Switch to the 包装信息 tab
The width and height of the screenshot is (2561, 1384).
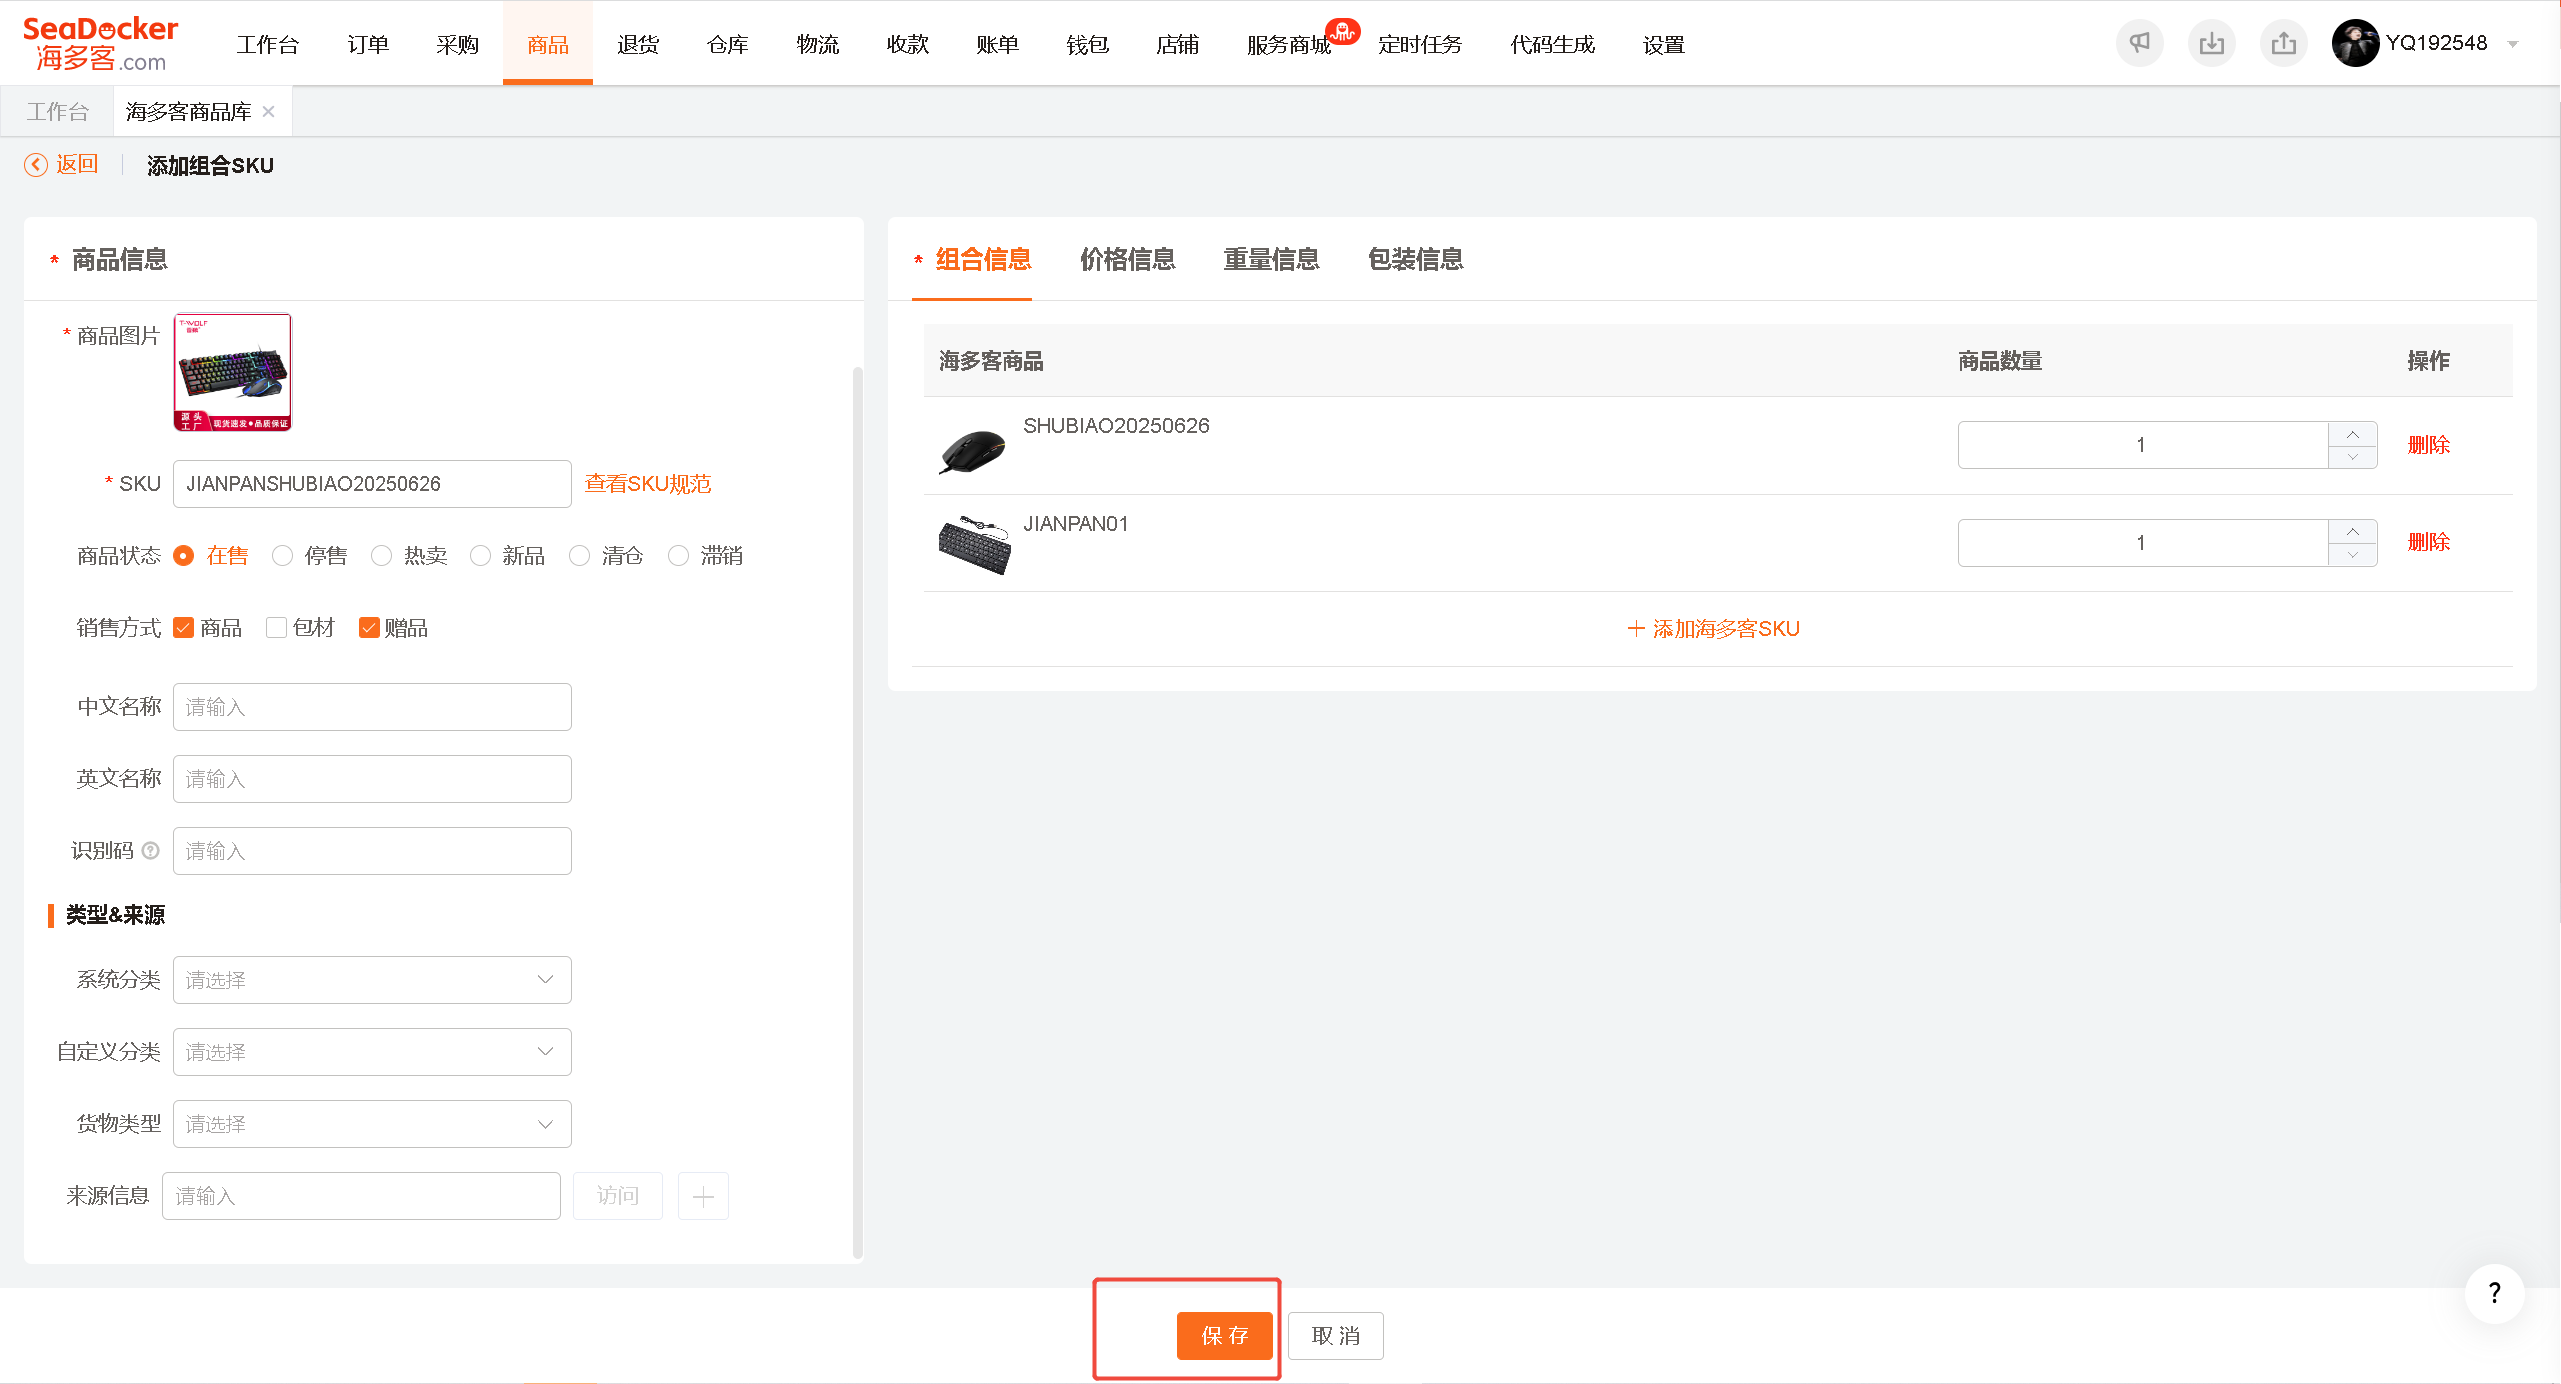[1415, 260]
